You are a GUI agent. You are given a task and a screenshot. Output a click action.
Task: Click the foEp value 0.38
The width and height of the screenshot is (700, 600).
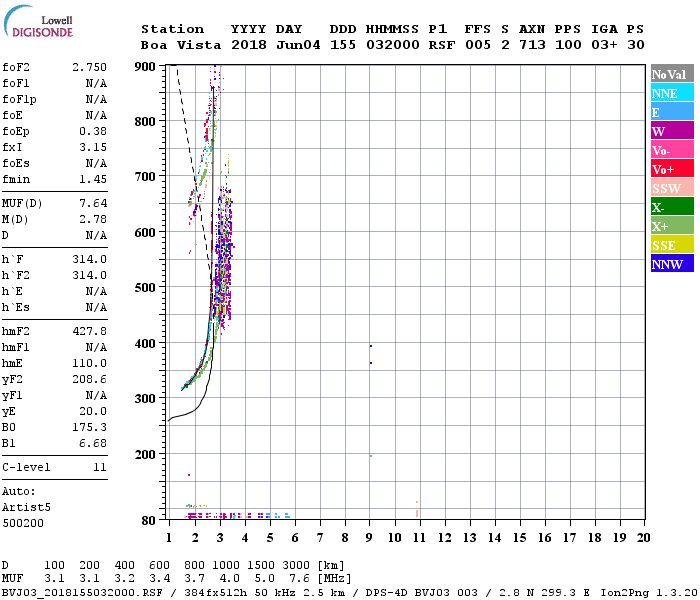[93, 131]
